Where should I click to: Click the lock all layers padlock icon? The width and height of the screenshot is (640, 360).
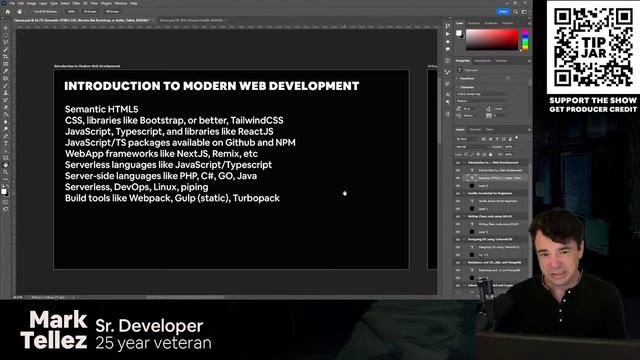click(490, 154)
